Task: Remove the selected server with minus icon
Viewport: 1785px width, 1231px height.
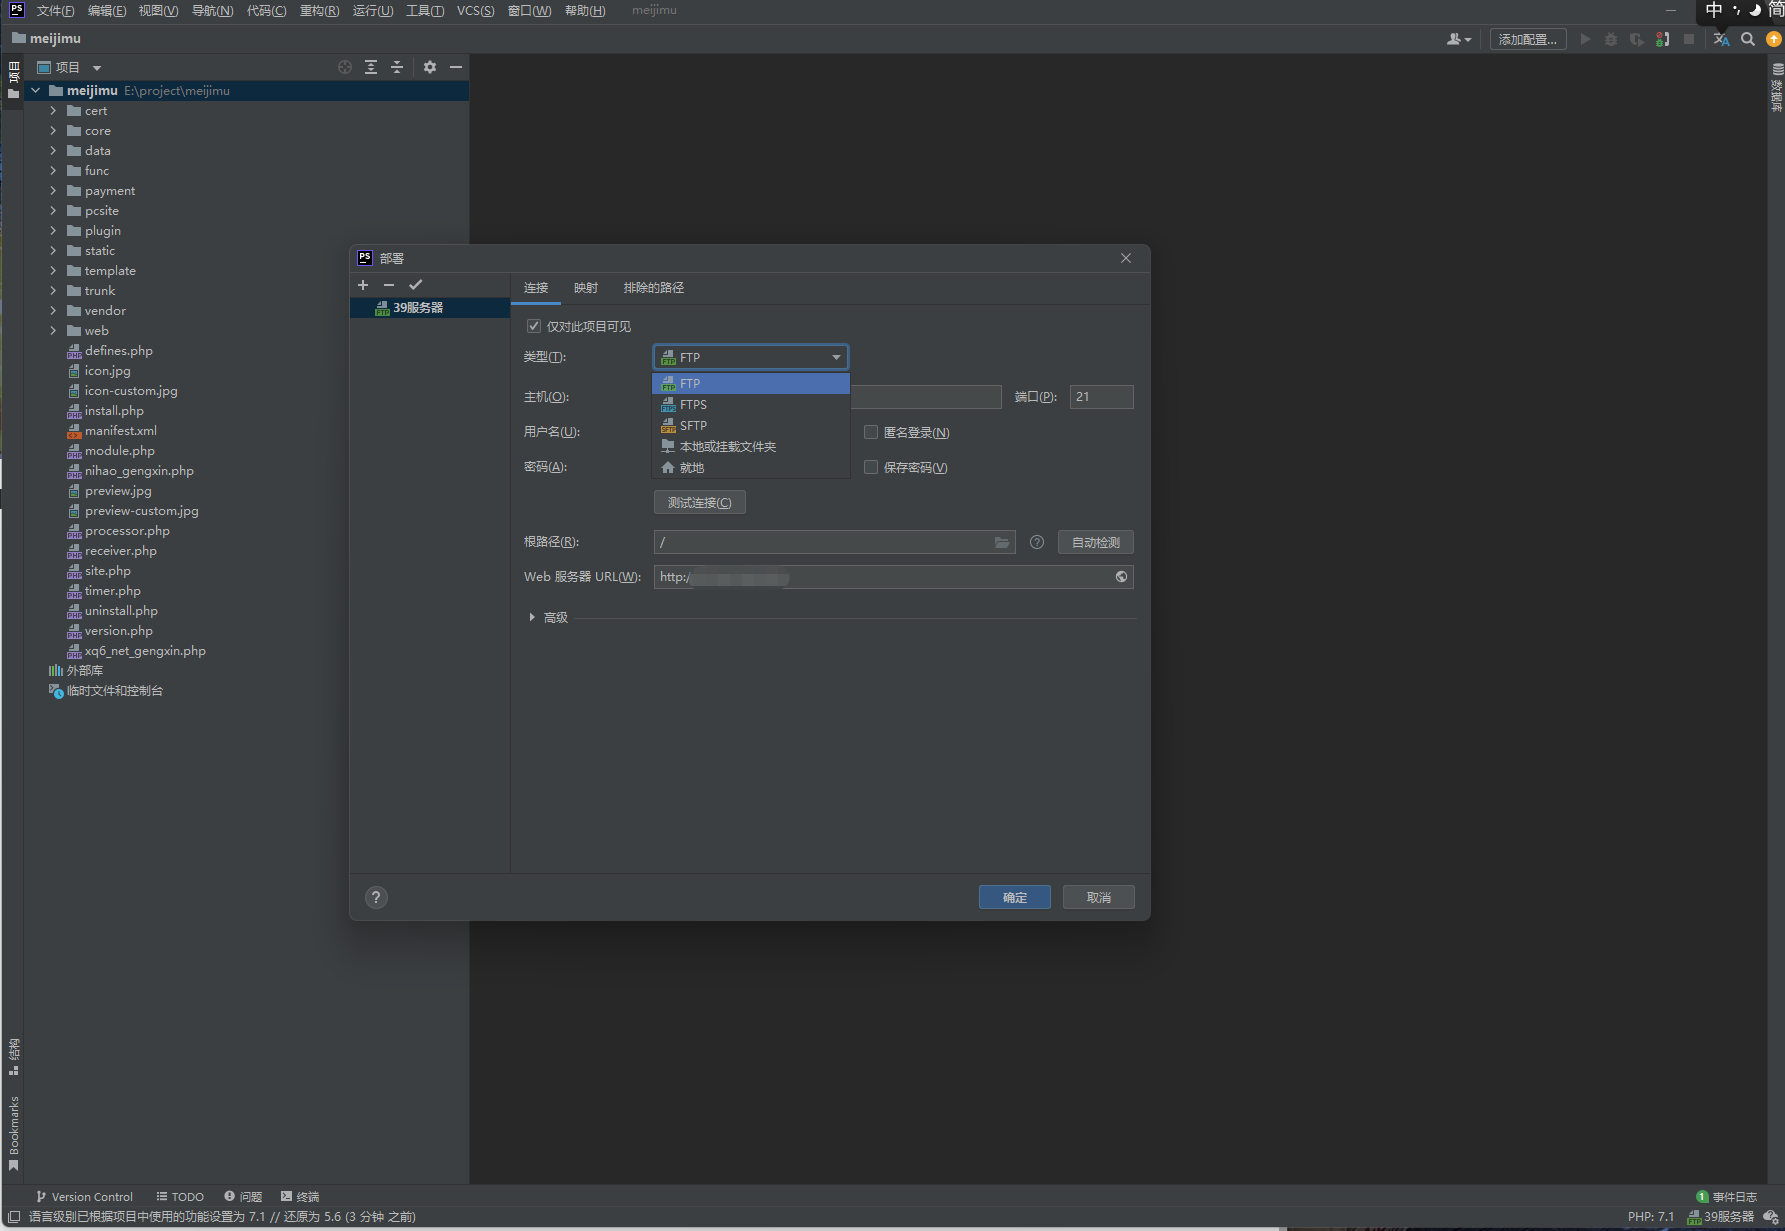Action: click(389, 285)
